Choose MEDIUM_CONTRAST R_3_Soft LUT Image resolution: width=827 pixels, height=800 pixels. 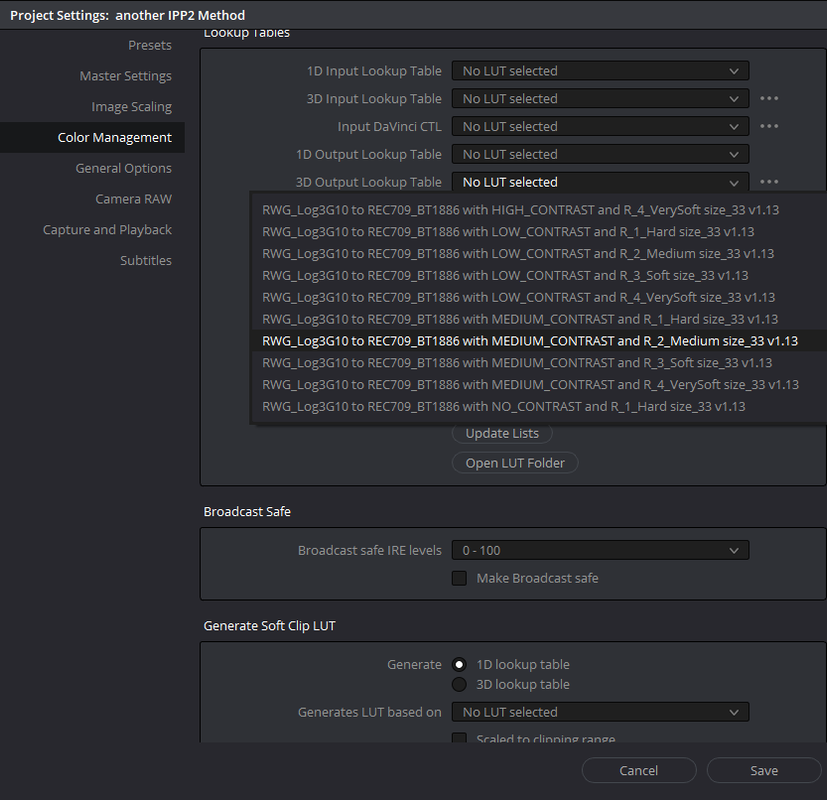coord(539,363)
